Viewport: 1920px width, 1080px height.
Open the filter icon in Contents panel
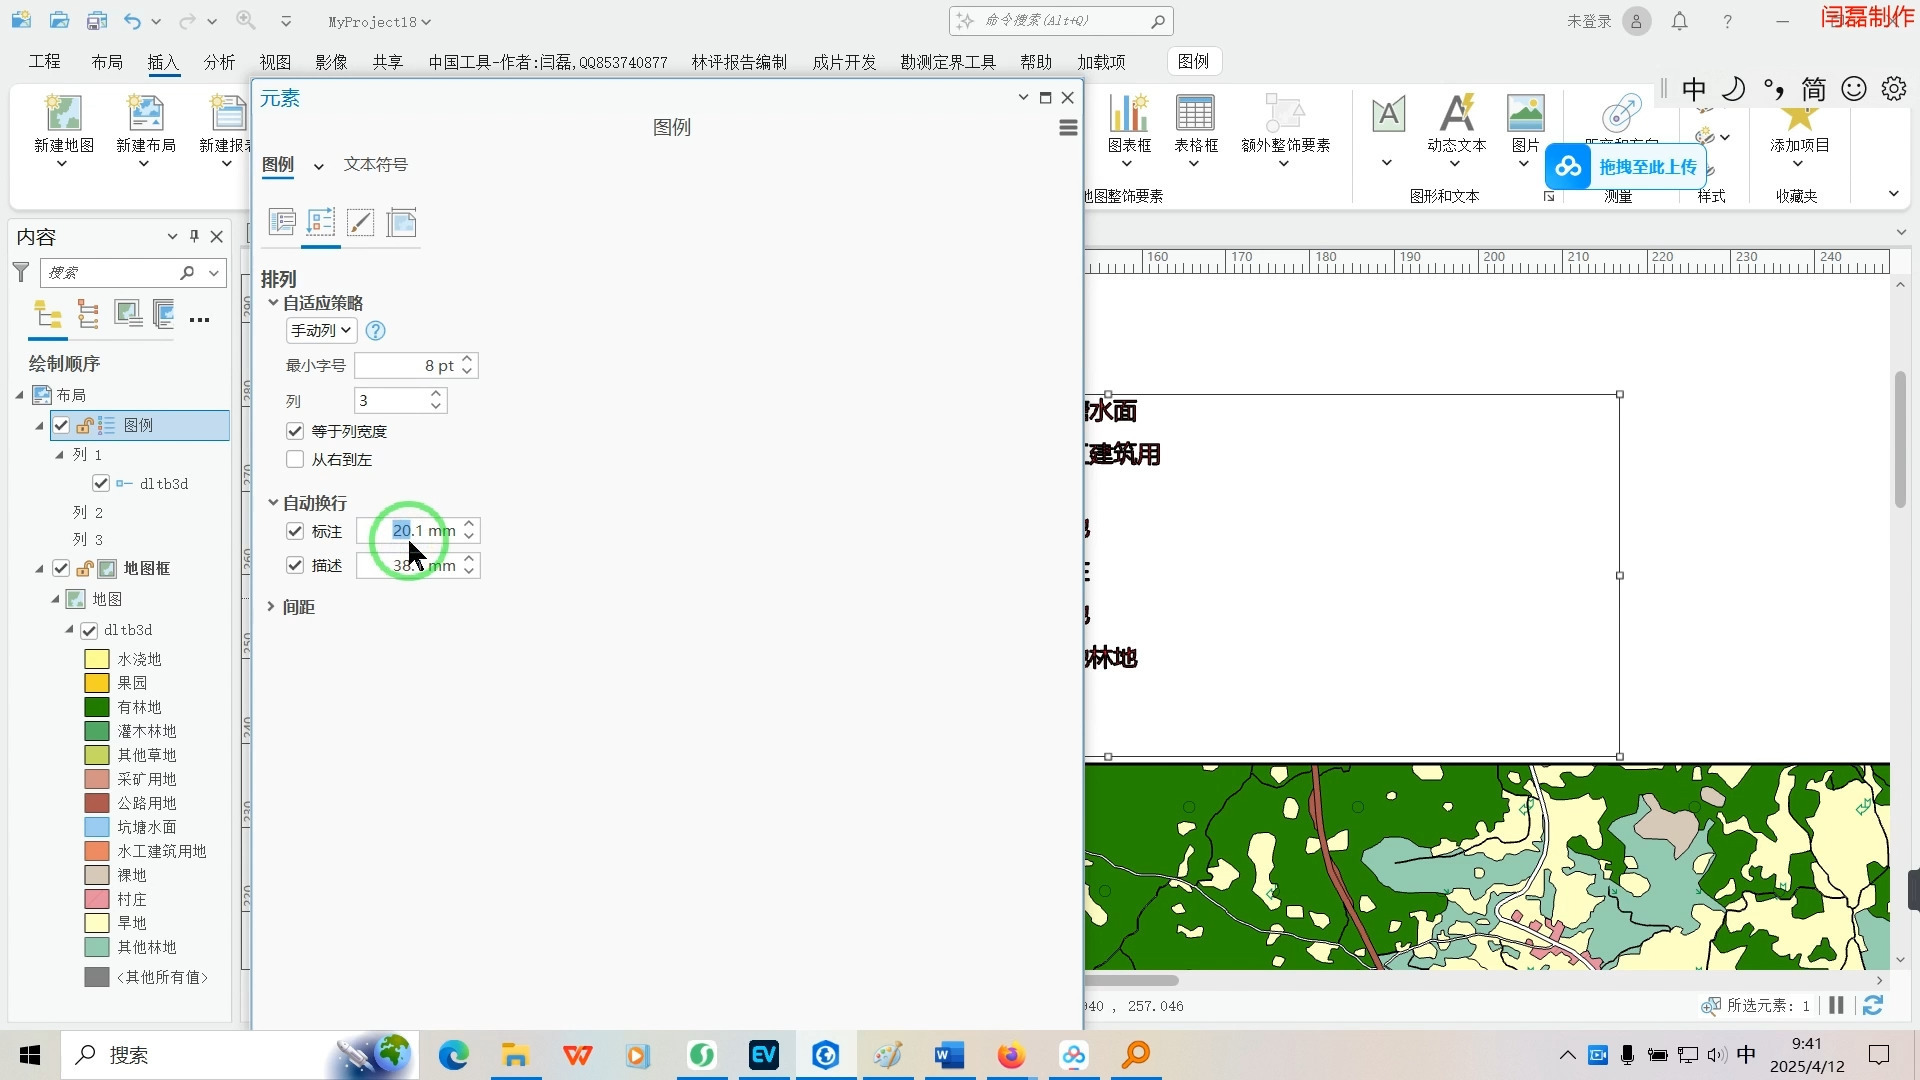tap(20, 272)
